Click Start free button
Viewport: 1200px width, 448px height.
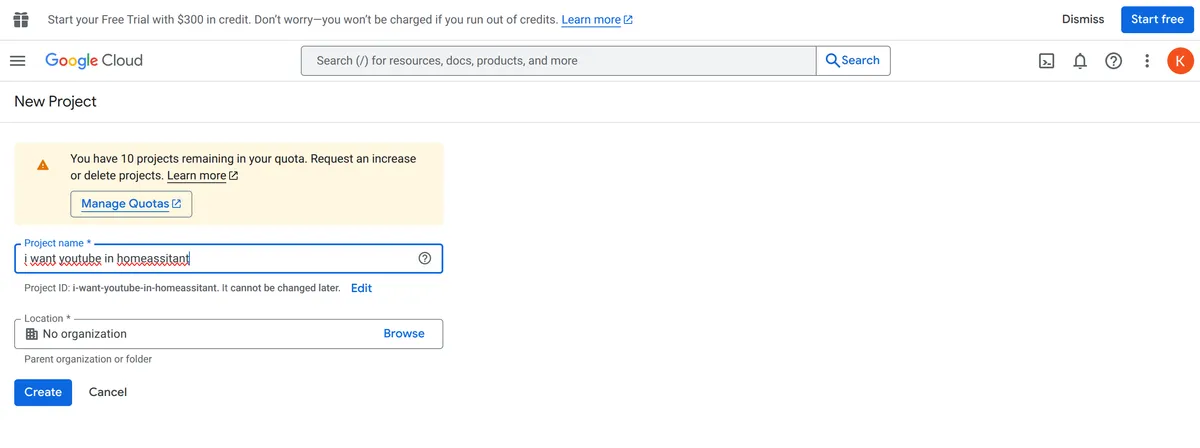pyautogui.click(x=1157, y=20)
